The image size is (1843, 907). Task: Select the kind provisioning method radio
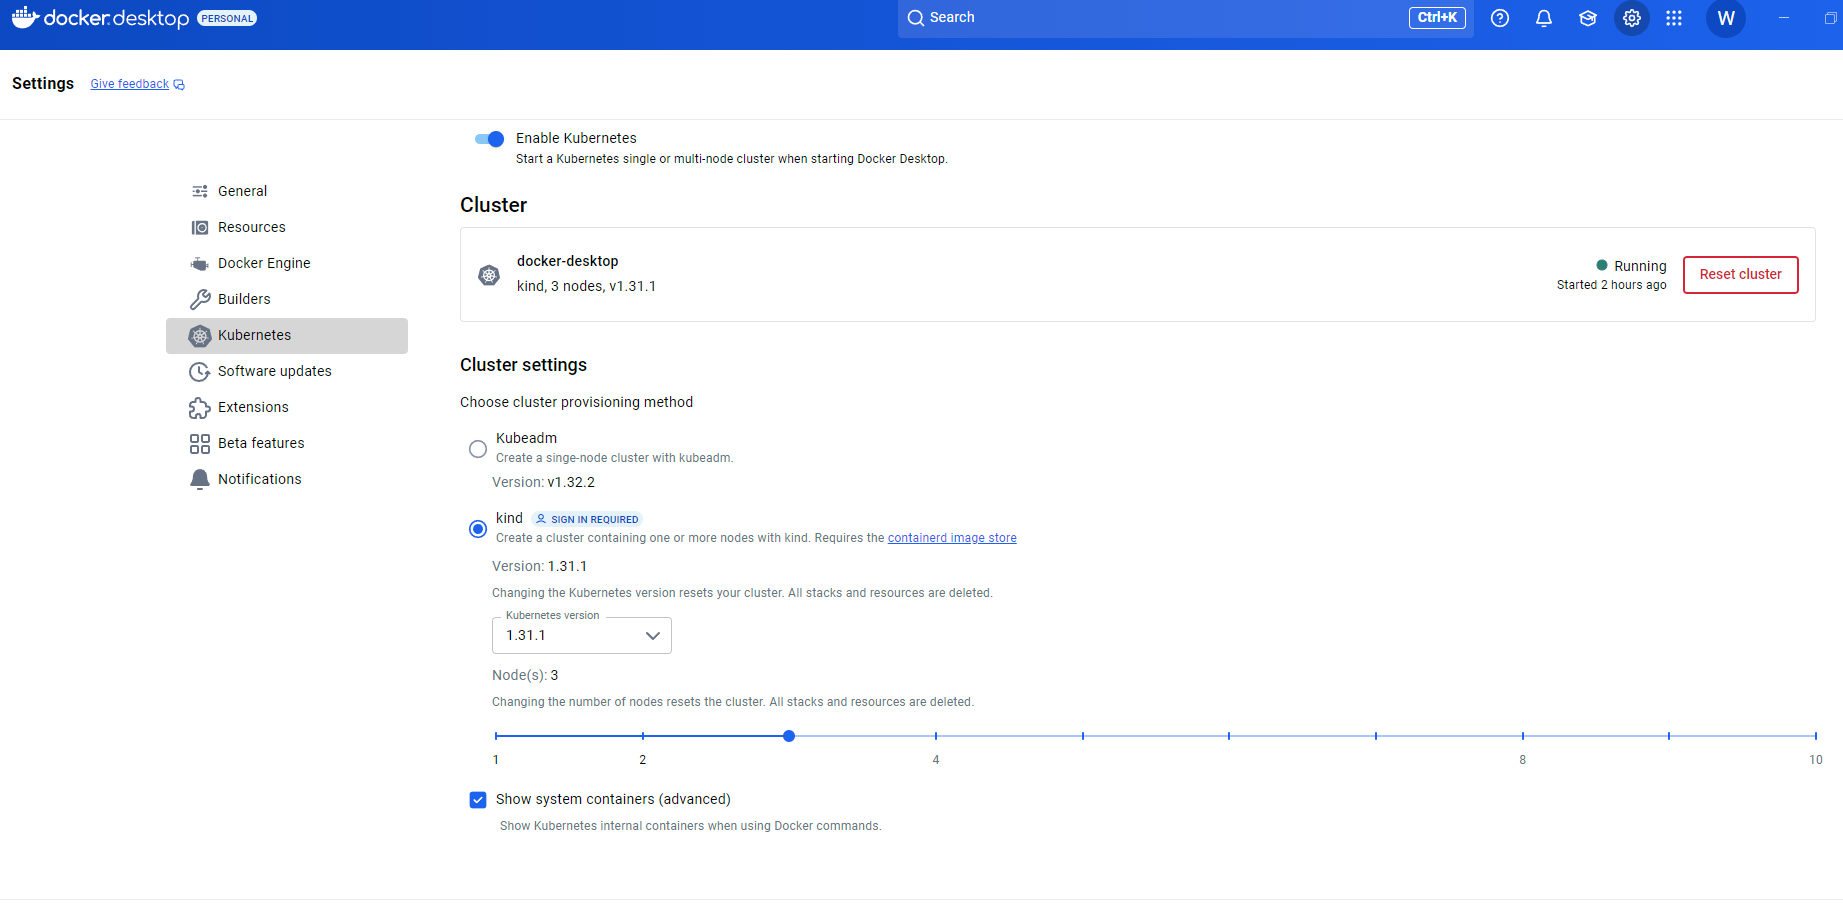(477, 528)
